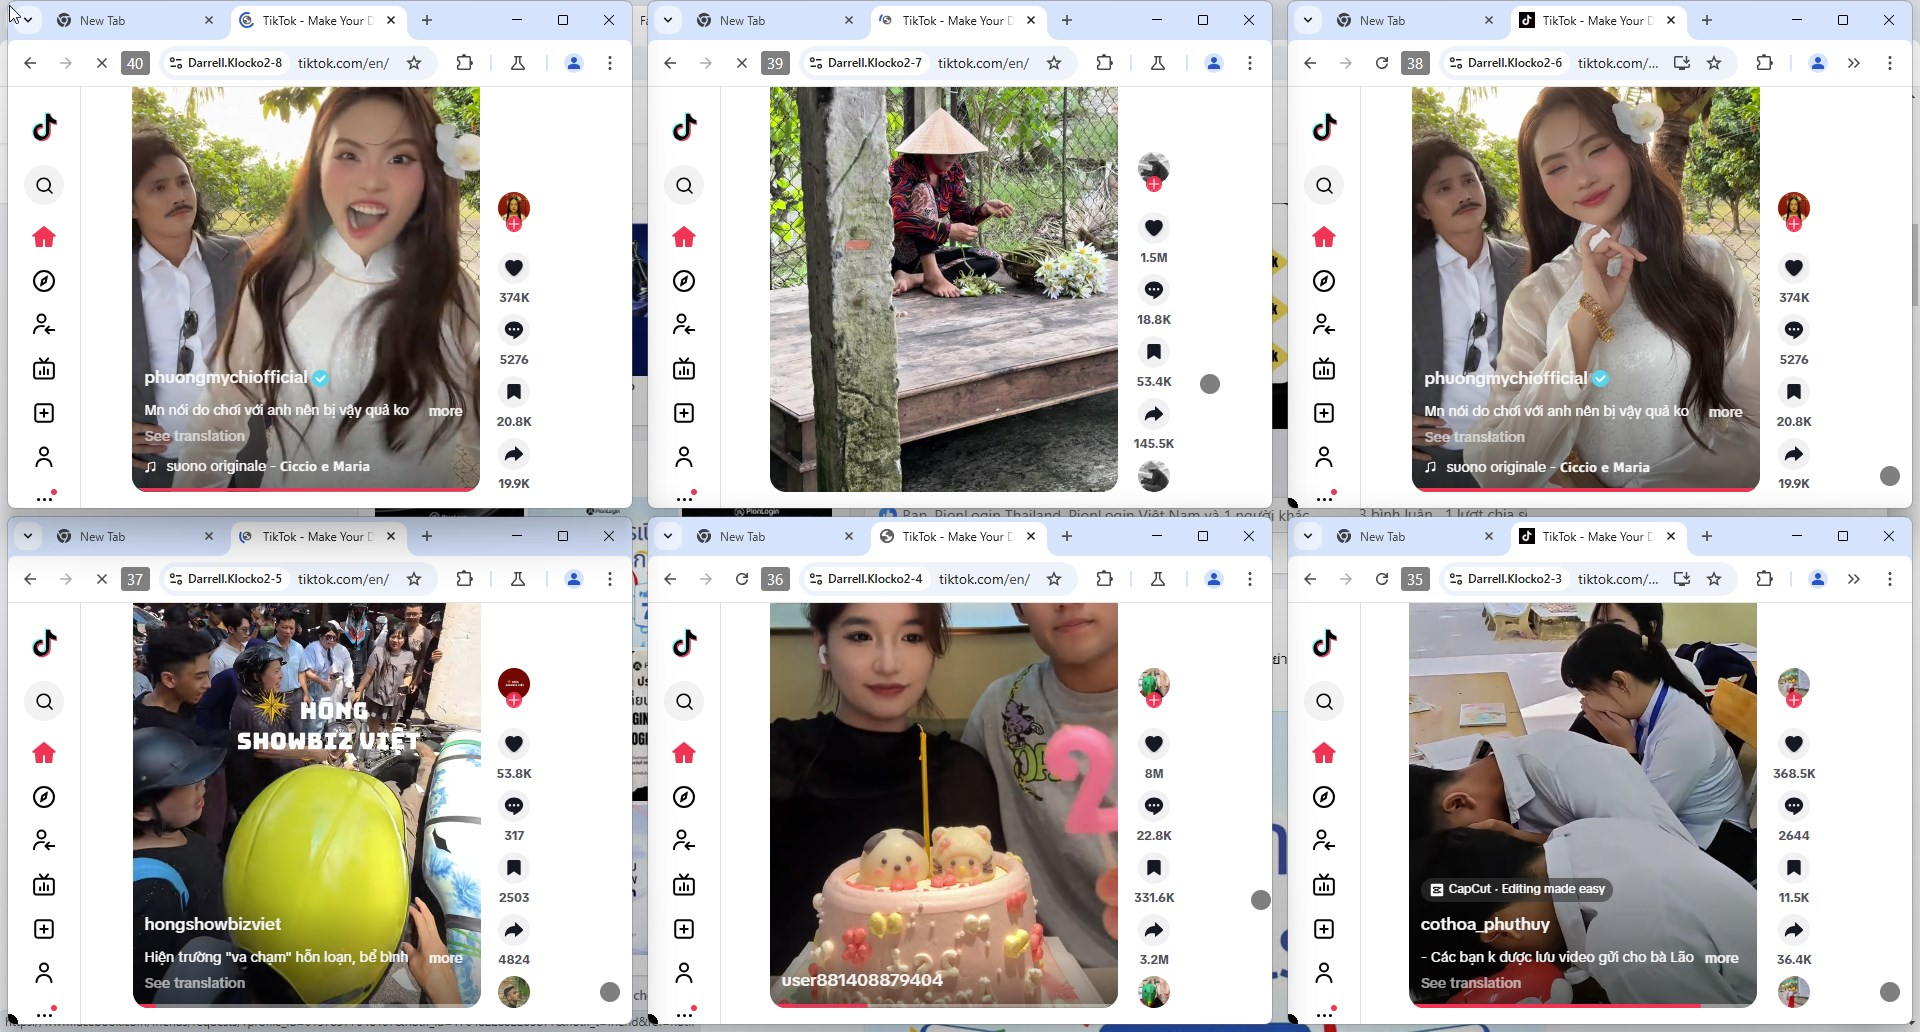Click the address bar in the Darrell.Klocko2-5 window
The height and width of the screenshot is (1032, 1920).
343,579
